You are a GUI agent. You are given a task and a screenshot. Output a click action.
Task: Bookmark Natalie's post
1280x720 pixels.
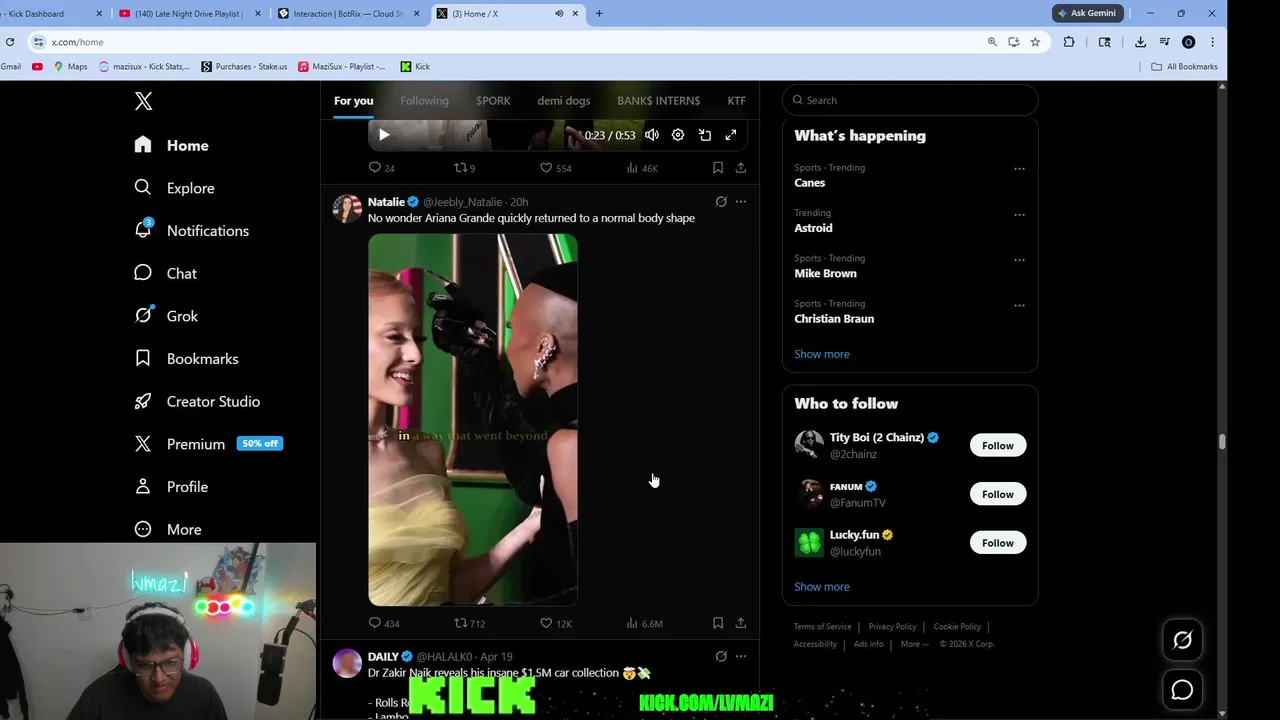(718, 623)
